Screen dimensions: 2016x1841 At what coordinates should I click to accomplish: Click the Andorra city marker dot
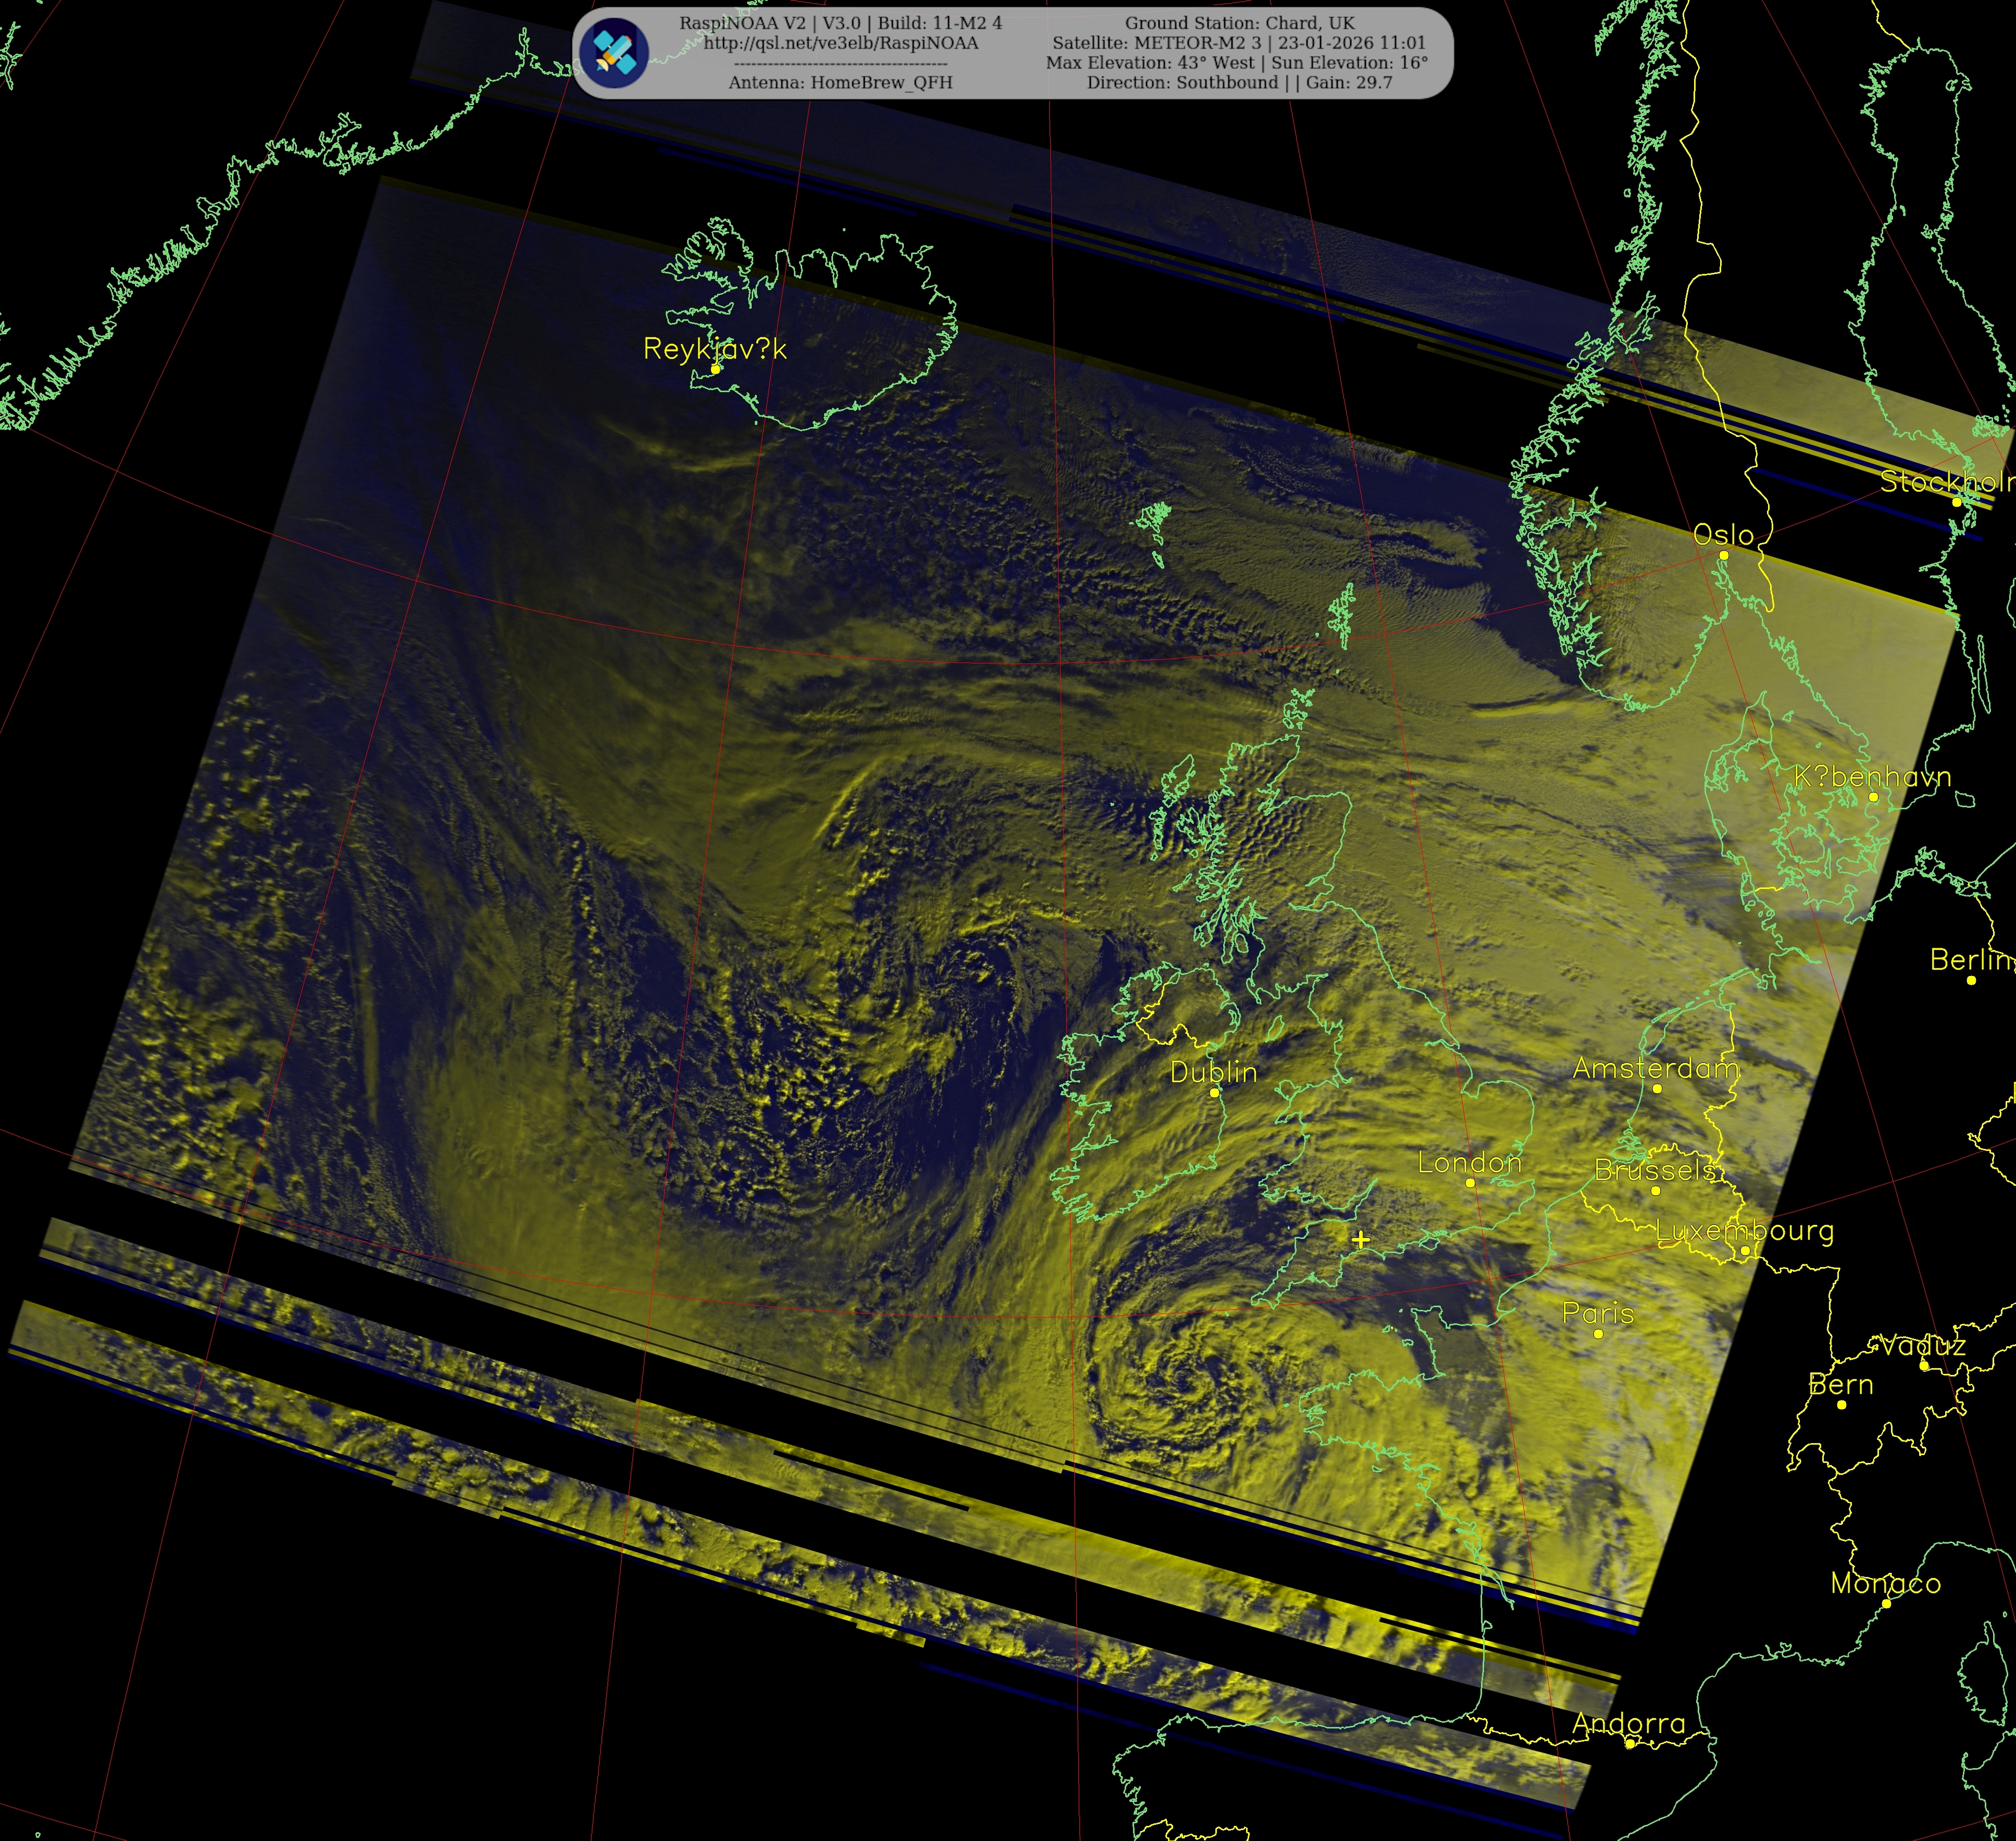[x=1630, y=1744]
